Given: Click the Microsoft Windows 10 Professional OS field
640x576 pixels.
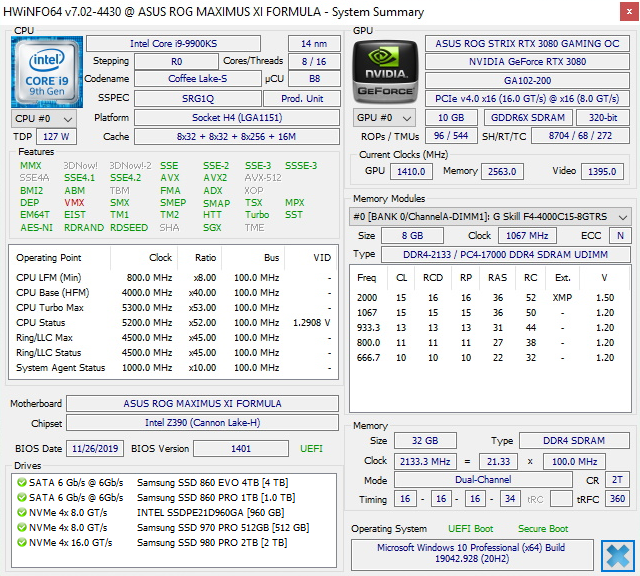Looking at the screenshot, I should click(471, 553).
